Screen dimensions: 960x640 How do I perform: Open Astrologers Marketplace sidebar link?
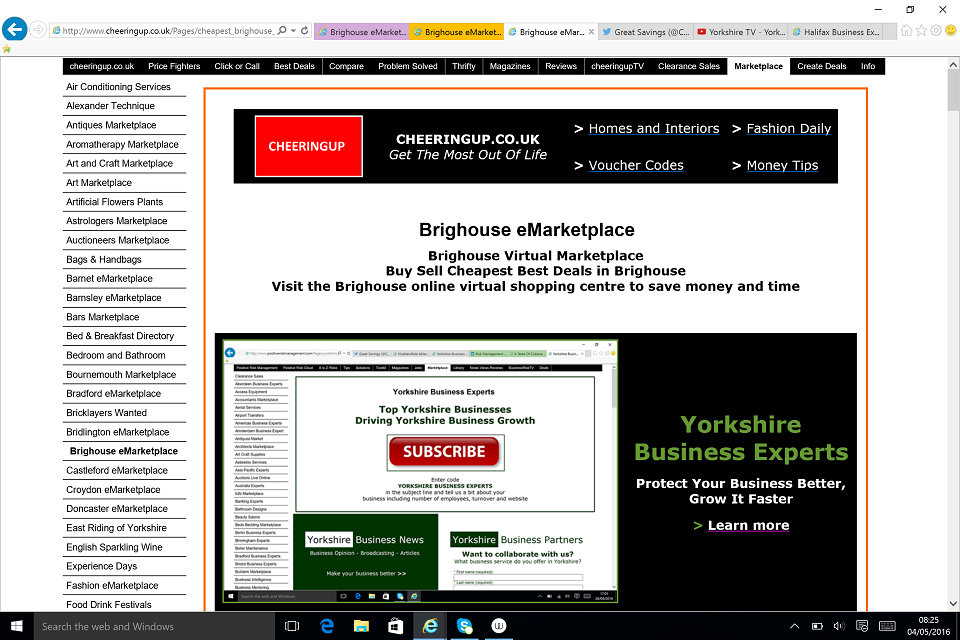click(x=116, y=221)
